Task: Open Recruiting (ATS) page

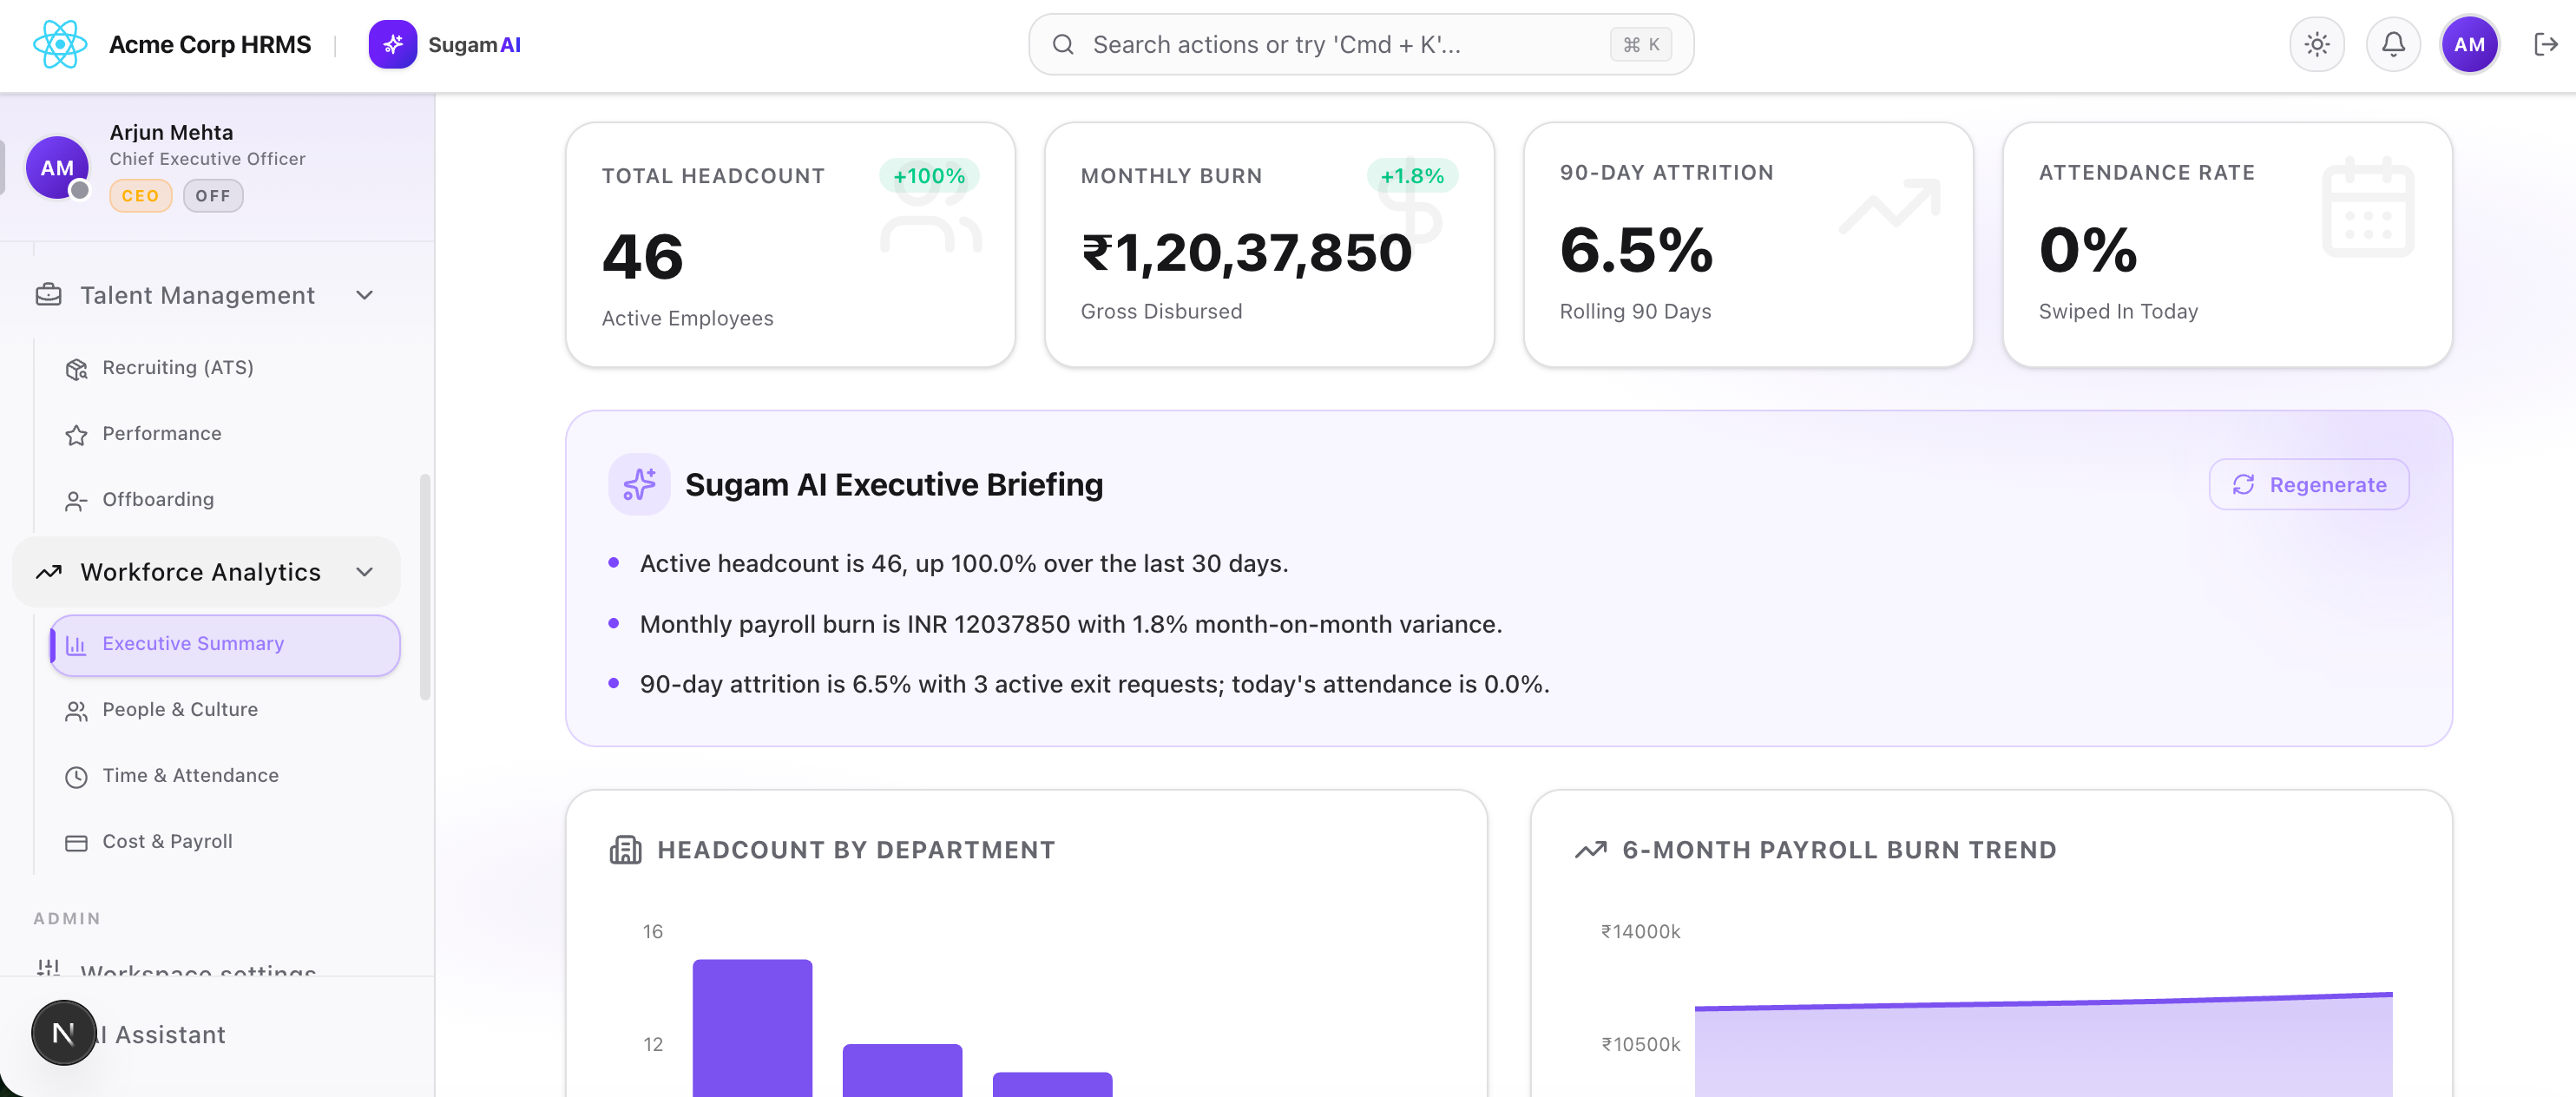Action: (224, 368)
